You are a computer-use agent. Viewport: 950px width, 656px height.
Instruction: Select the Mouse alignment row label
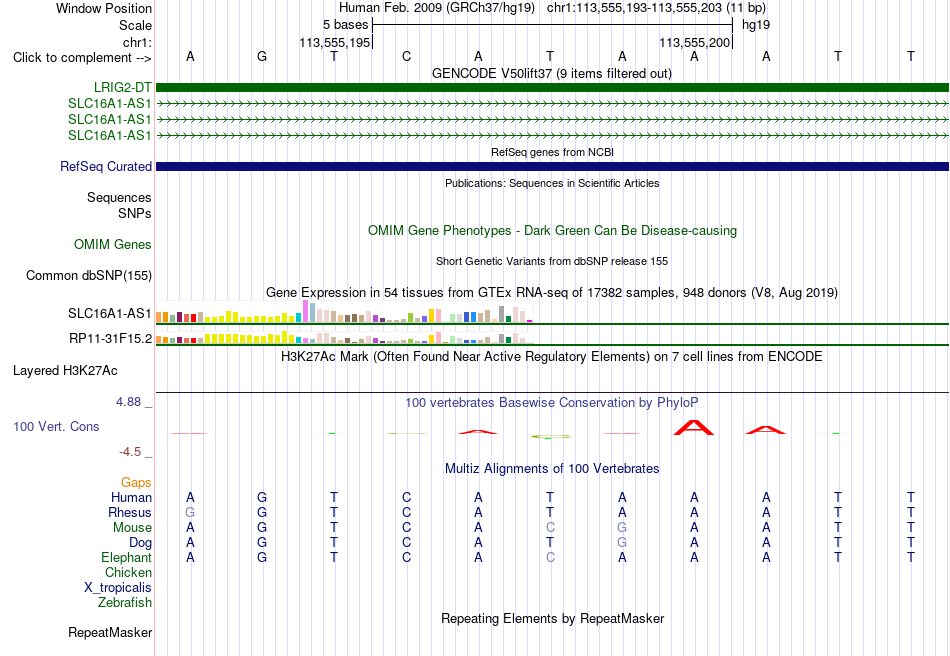click(x=132, y=528)
